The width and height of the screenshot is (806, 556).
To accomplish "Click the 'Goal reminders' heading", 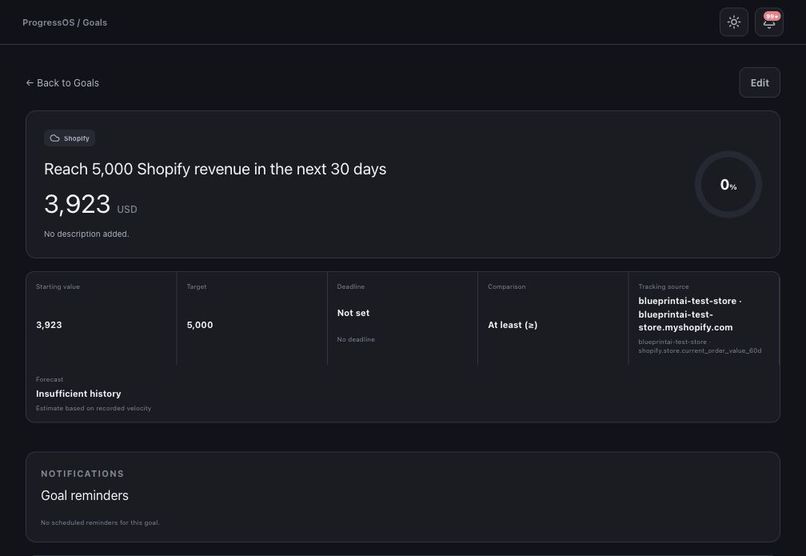I will pyautogui.click(x=85, y=495).
